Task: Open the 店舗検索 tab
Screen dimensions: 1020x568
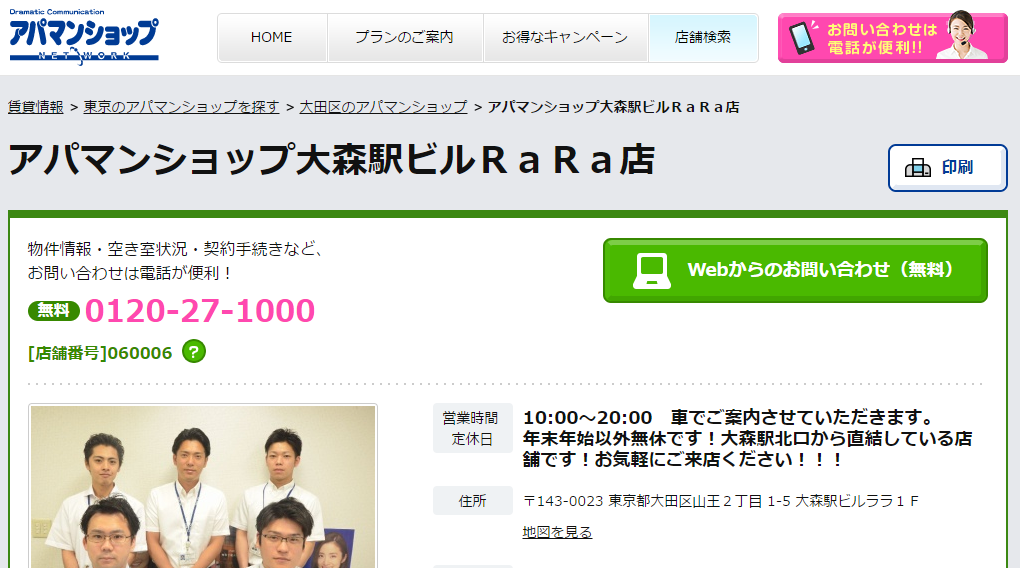Action: point(703,38)
